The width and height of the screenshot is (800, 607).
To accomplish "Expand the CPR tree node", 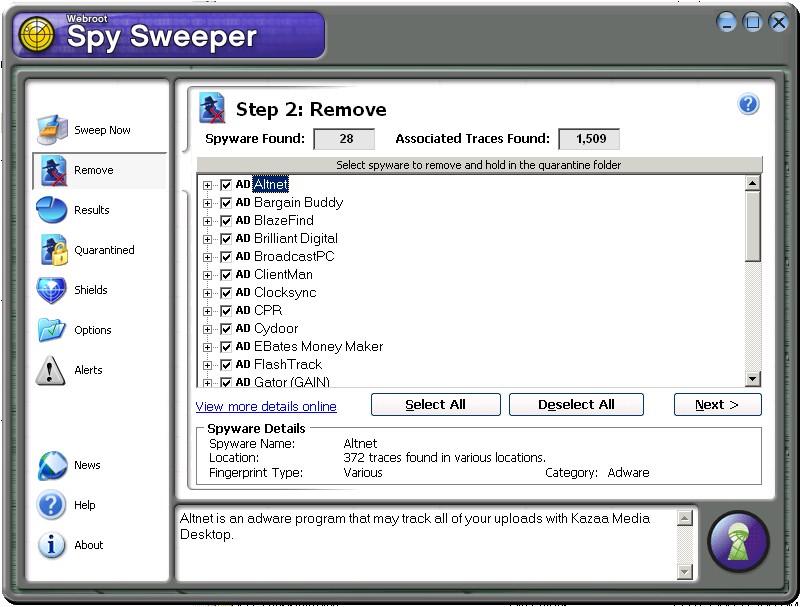I will (207, 311).
